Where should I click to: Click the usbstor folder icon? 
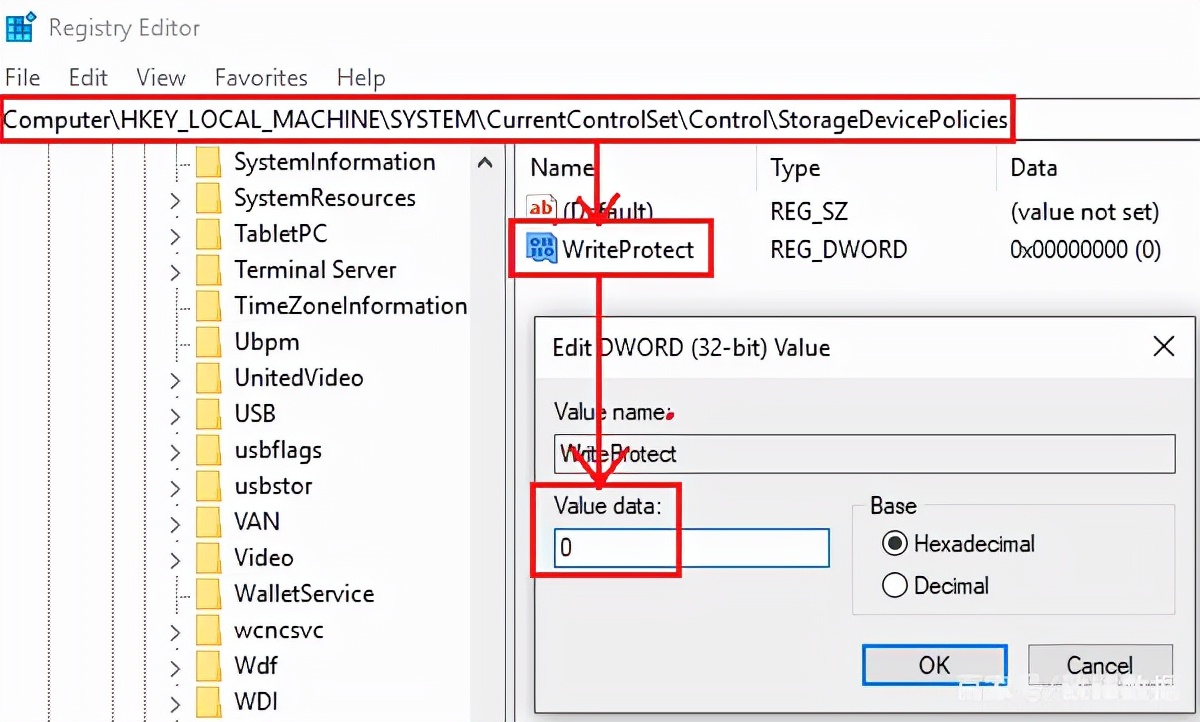[x=207, y=486]
